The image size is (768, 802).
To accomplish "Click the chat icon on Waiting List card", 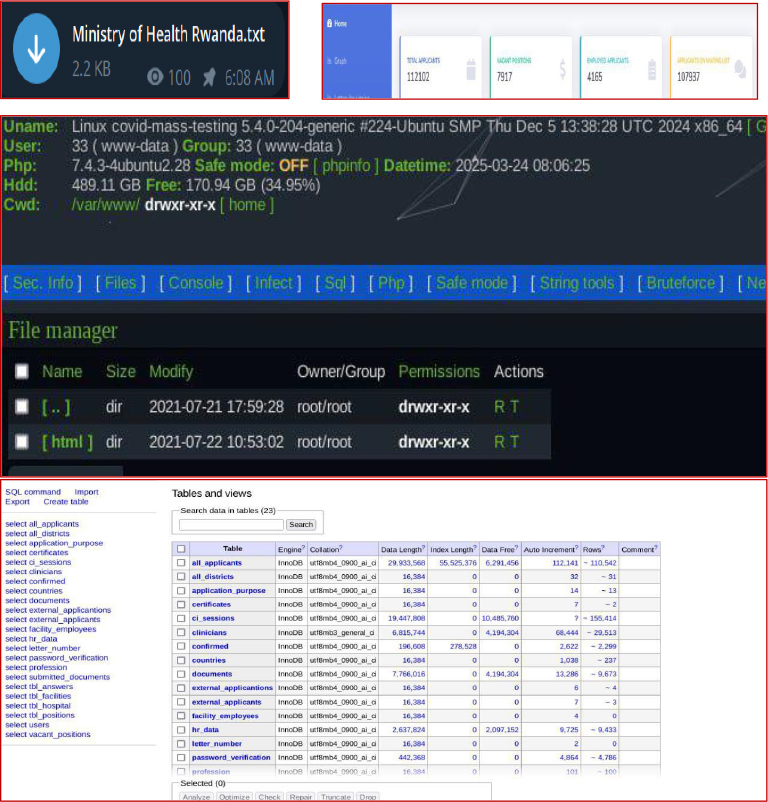I will (741, 69).
